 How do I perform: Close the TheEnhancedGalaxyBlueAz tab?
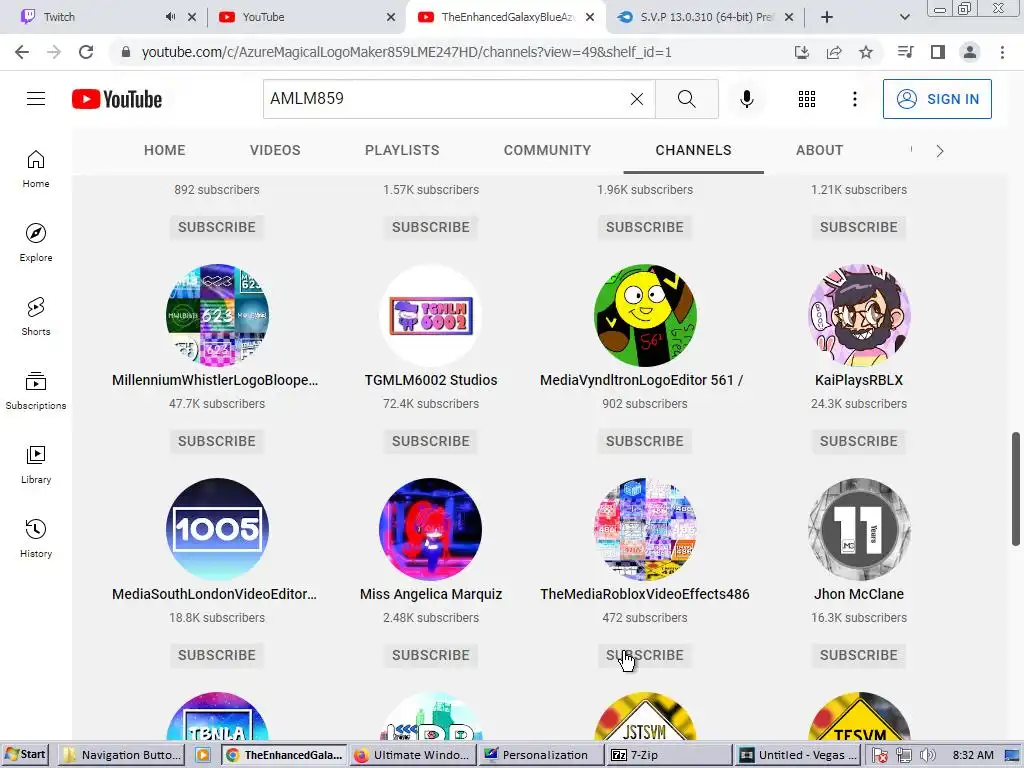[x=590, y=17]
